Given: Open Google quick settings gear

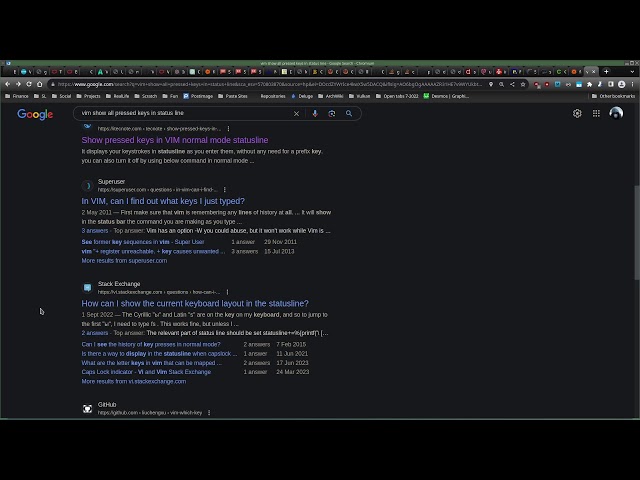Looking at the screenshot, I should point(577,113).
